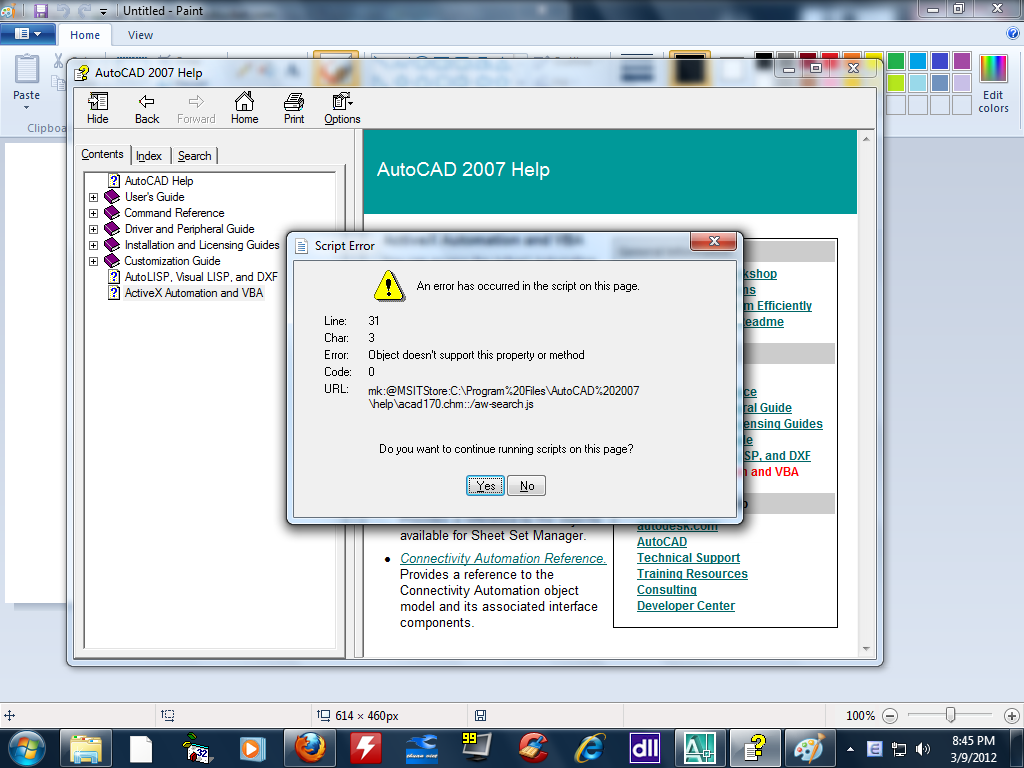
Task: Open the Paint application menu dropdown
Action: (27, 34)
